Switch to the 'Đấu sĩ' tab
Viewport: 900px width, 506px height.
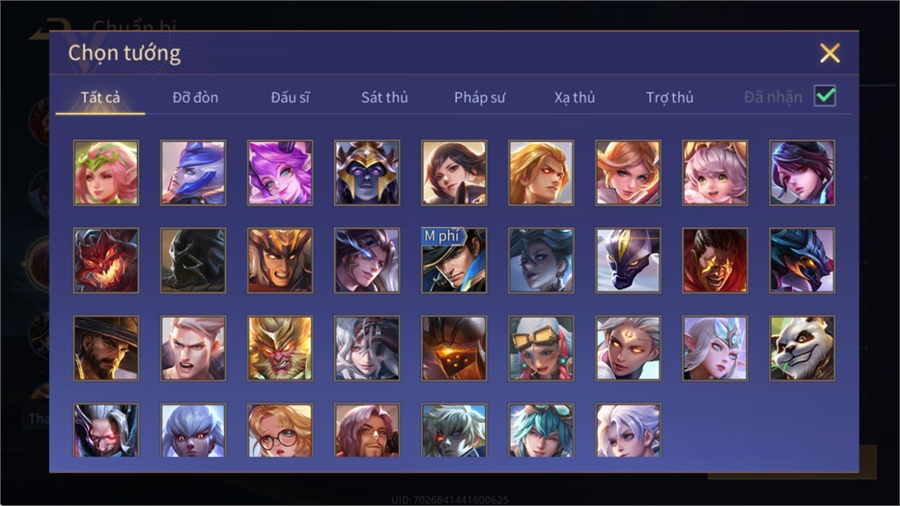(x=290, y=97)
